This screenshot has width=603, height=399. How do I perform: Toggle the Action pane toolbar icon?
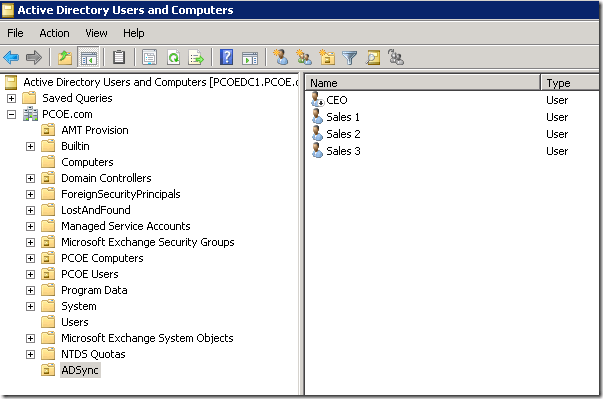[x=250, y=58]
